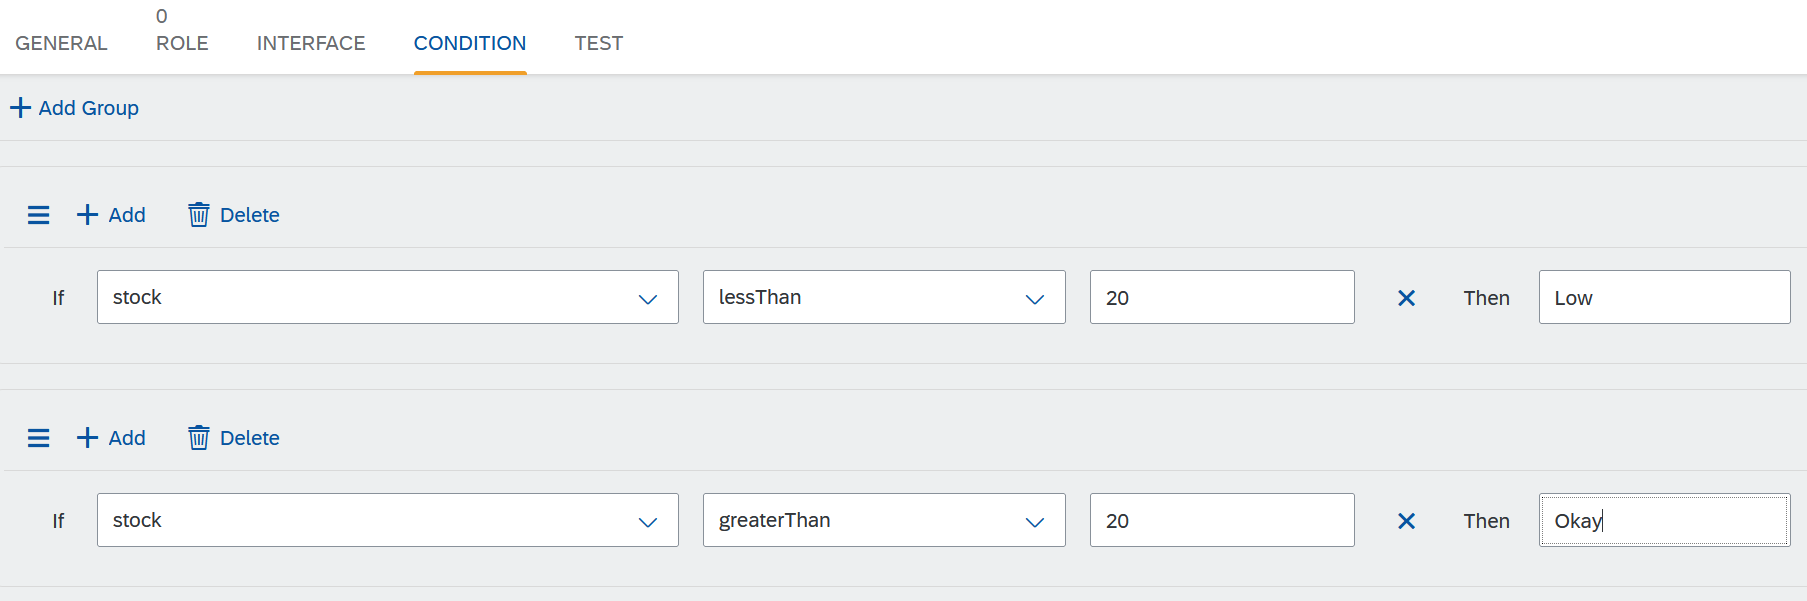Screen dimensions: 1807x601
Task: Remove the greaterThan 20 condition row
Action: tap(1406, 521)
